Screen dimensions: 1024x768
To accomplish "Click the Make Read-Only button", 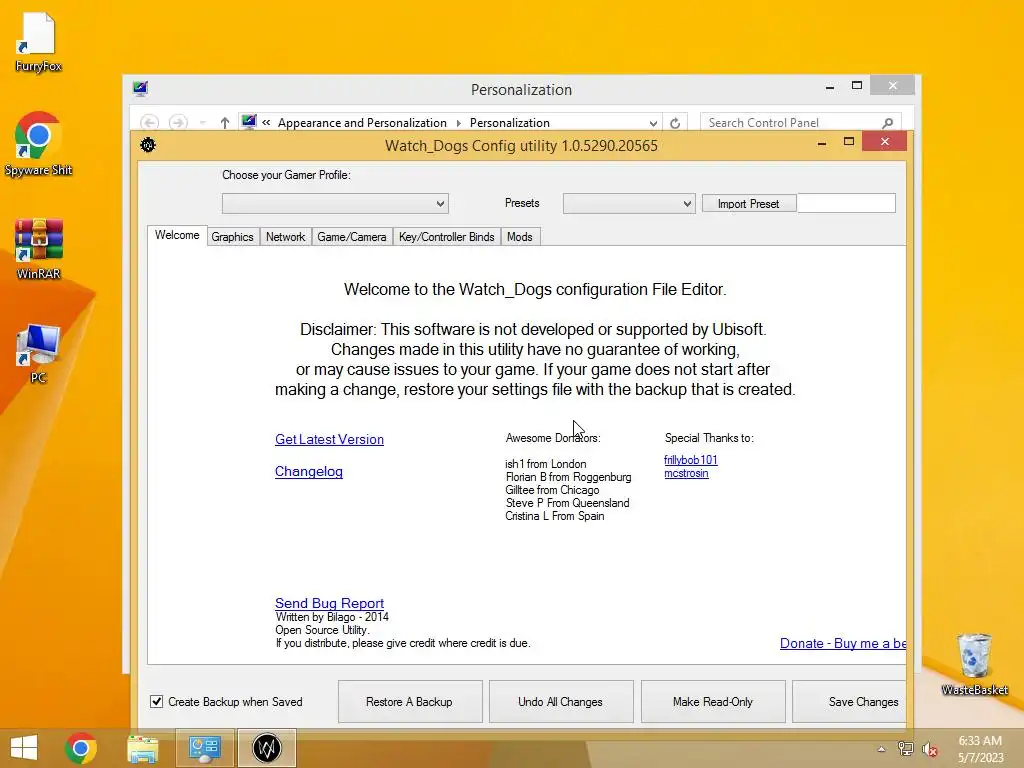I will pyautogui.click(x=712, y=701).
